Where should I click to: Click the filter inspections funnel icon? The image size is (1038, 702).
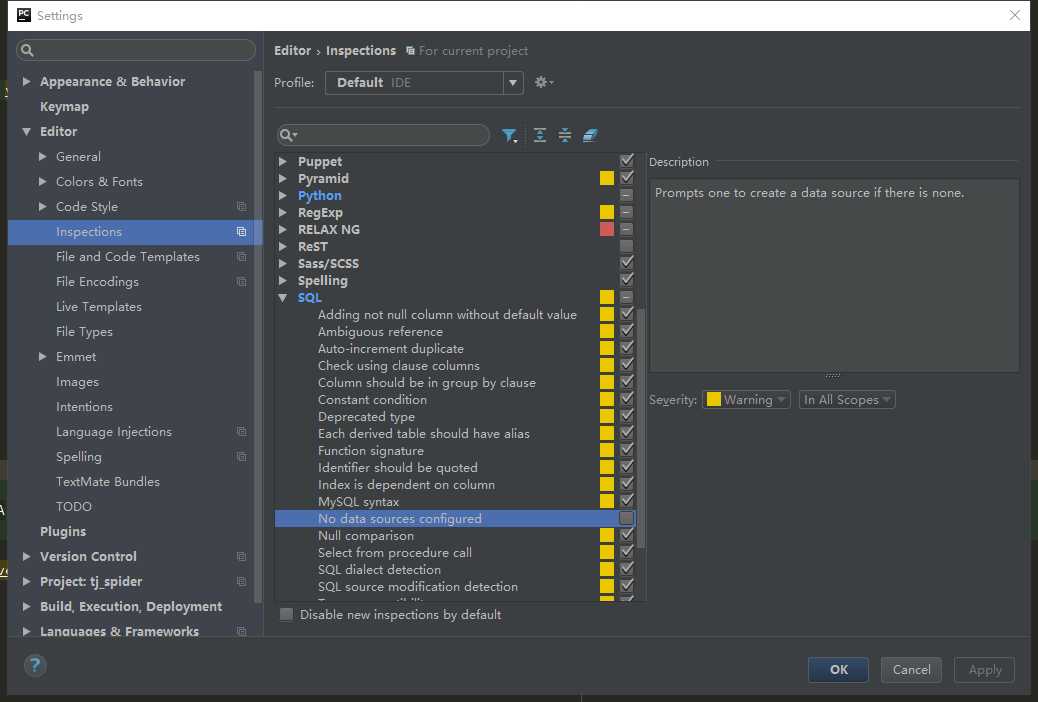(x=508, y=136)
